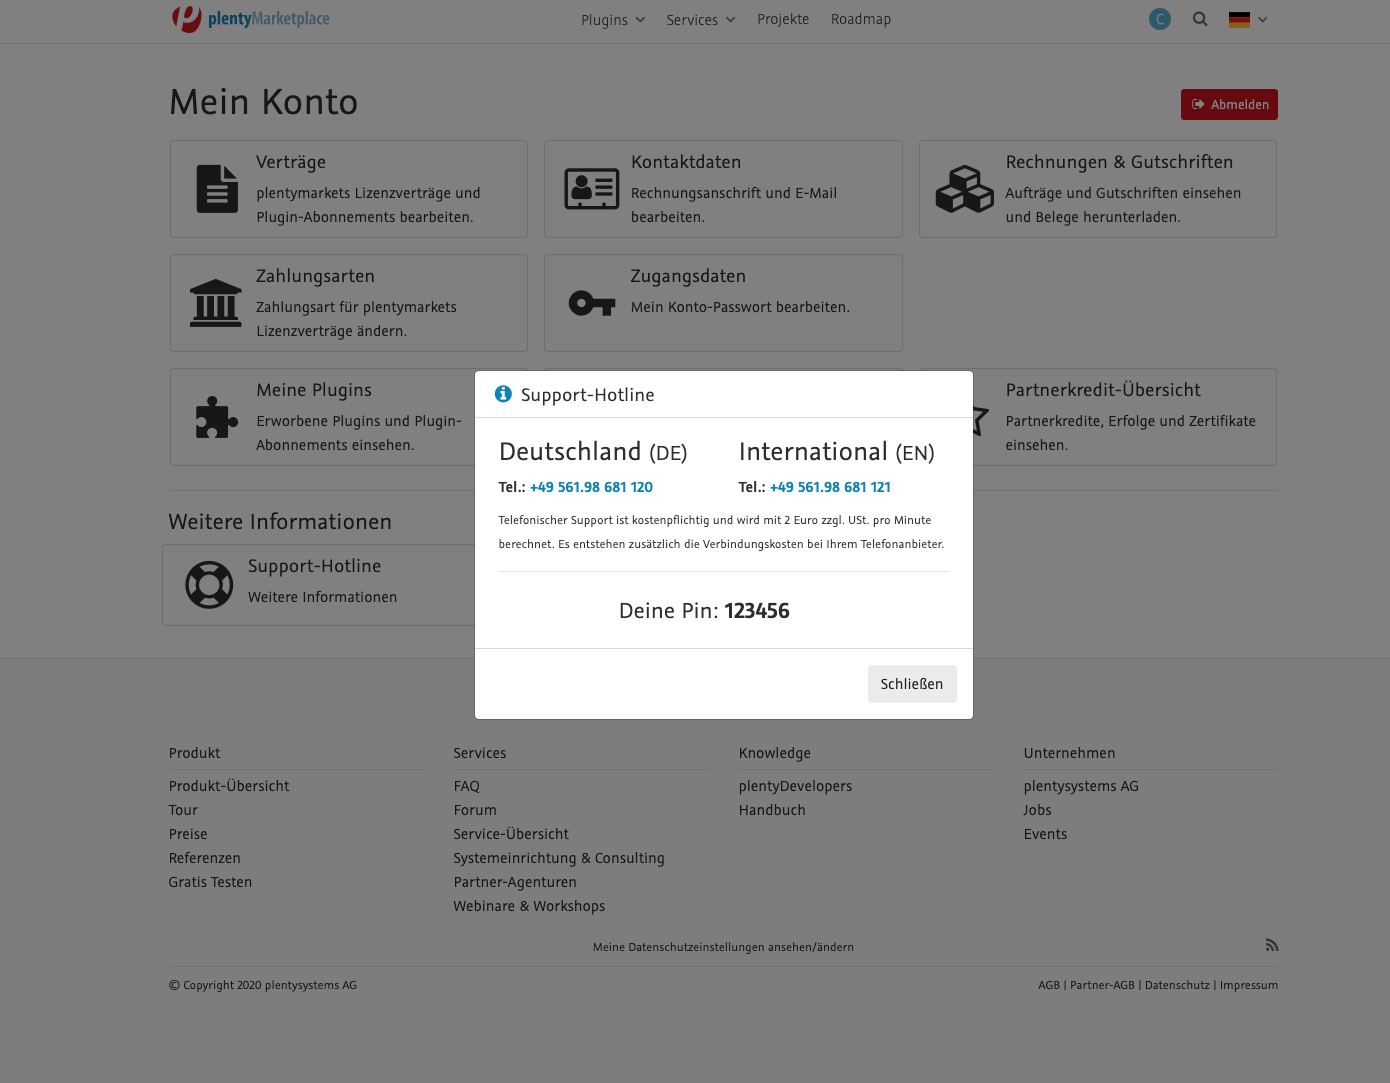Open the user avatar icon
1390x1083 pixels.
(1160, 19)
